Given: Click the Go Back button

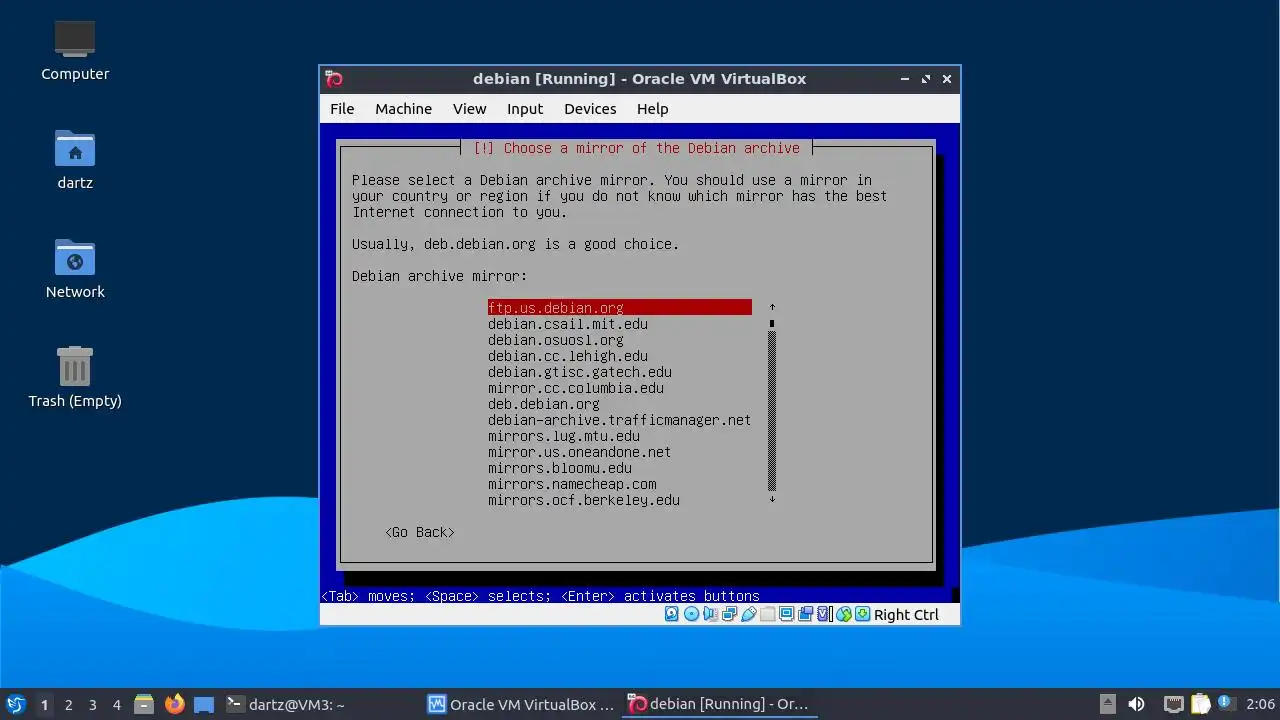Looking at the screenshot, I should tap(420, 532).
